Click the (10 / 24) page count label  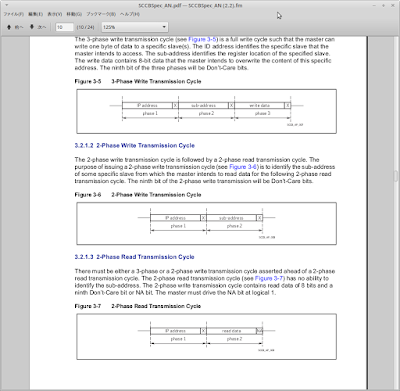(85, 27)
